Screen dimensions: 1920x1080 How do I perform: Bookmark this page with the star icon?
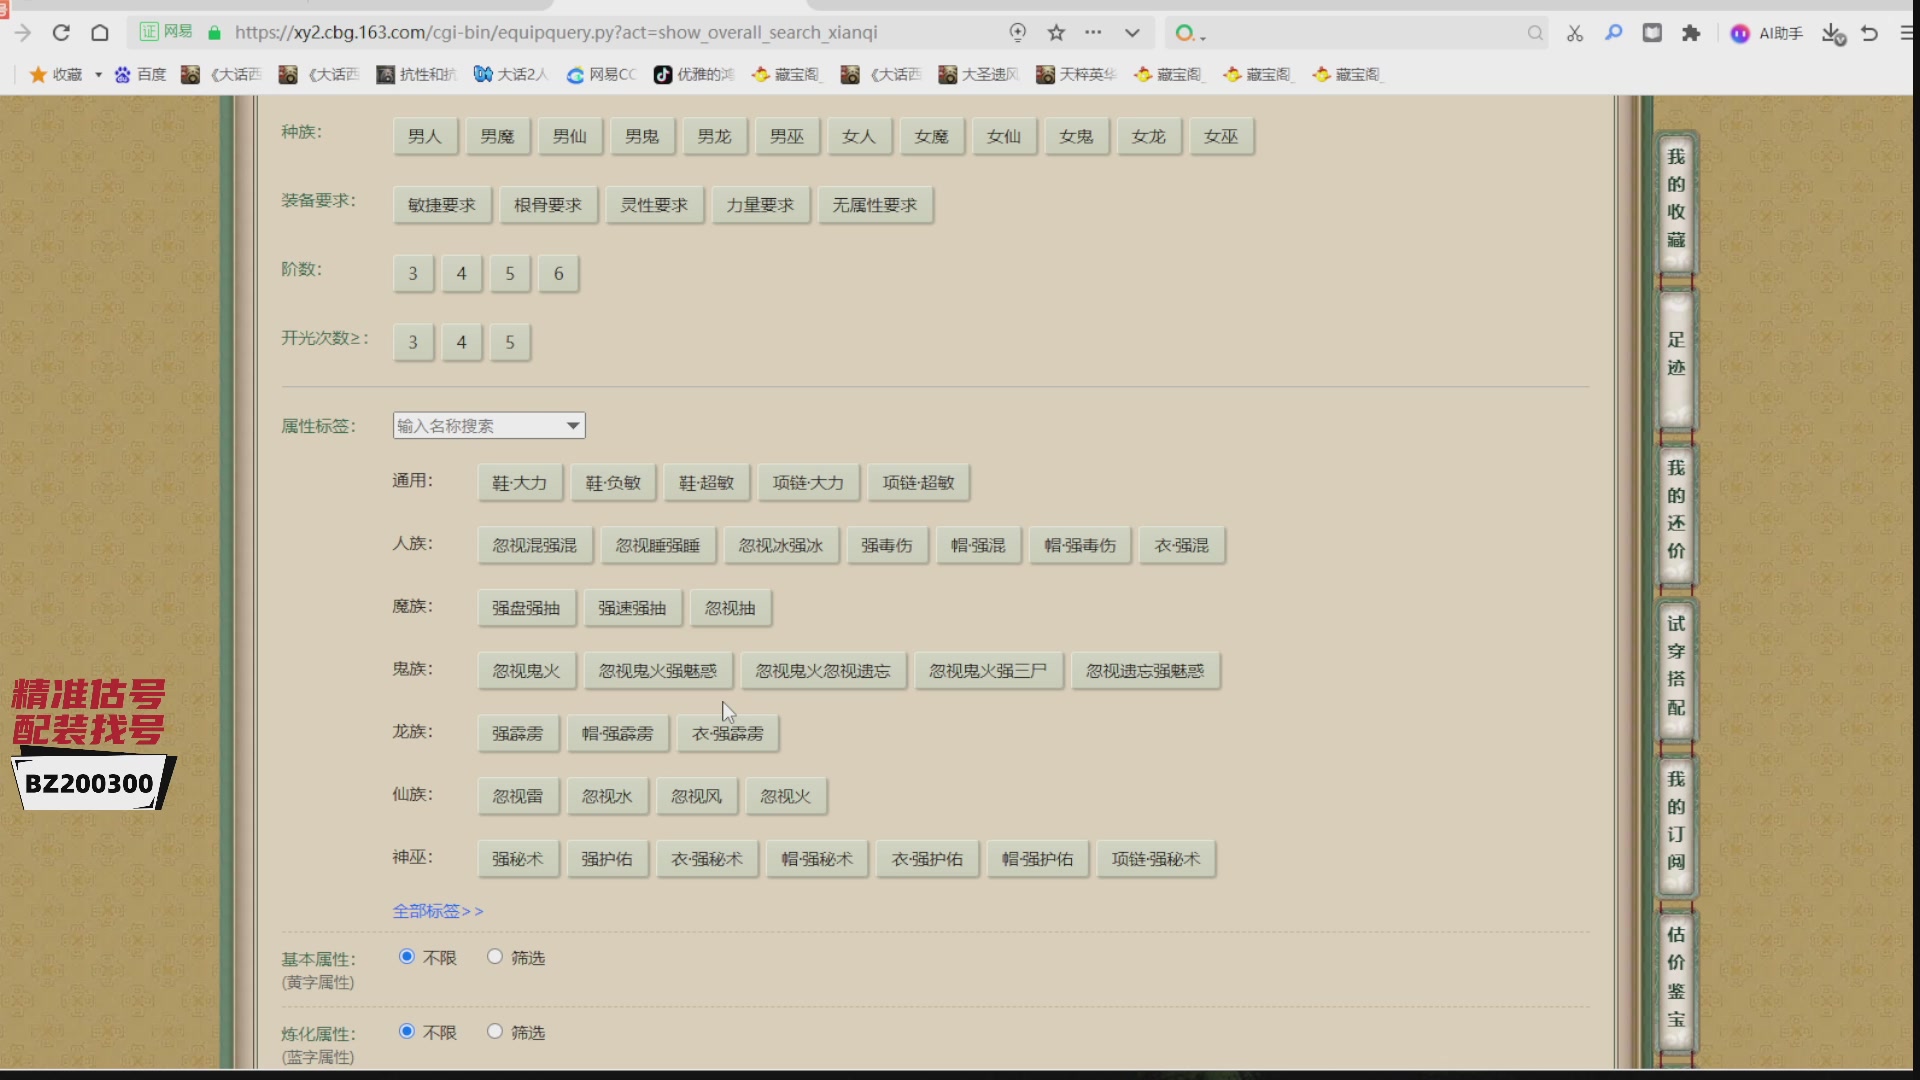click(1056, 33)
